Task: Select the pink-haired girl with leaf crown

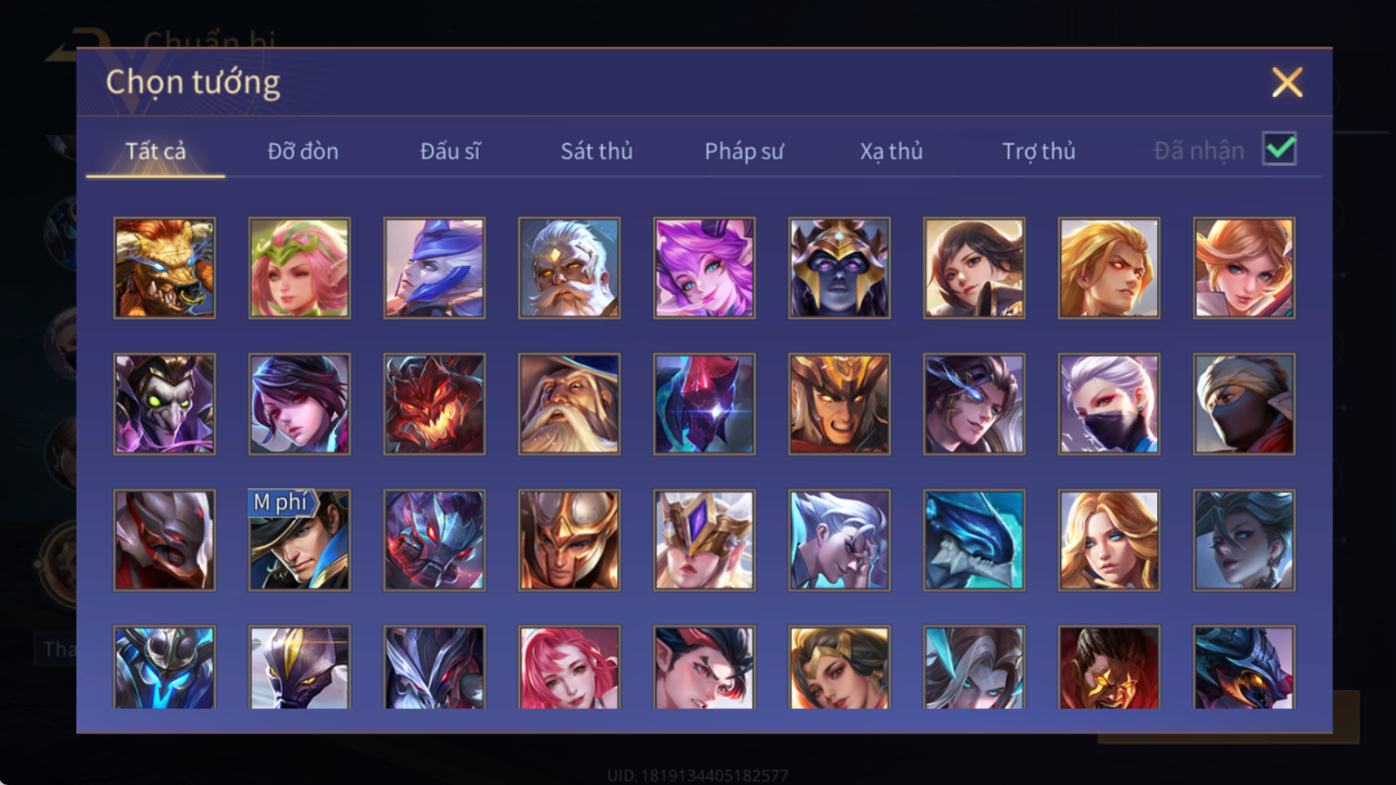Action: (299, 268)
